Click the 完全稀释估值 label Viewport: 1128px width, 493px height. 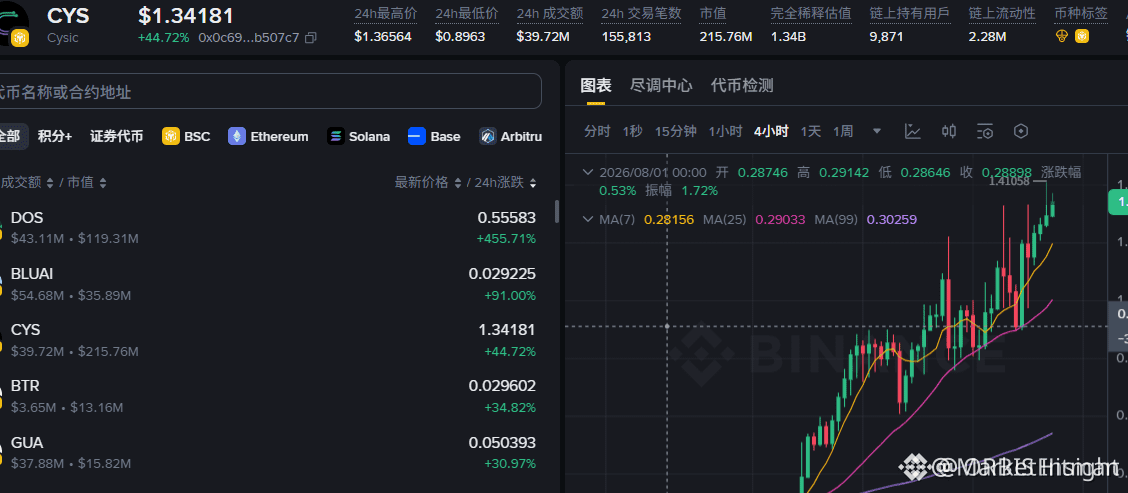[811, 14]
